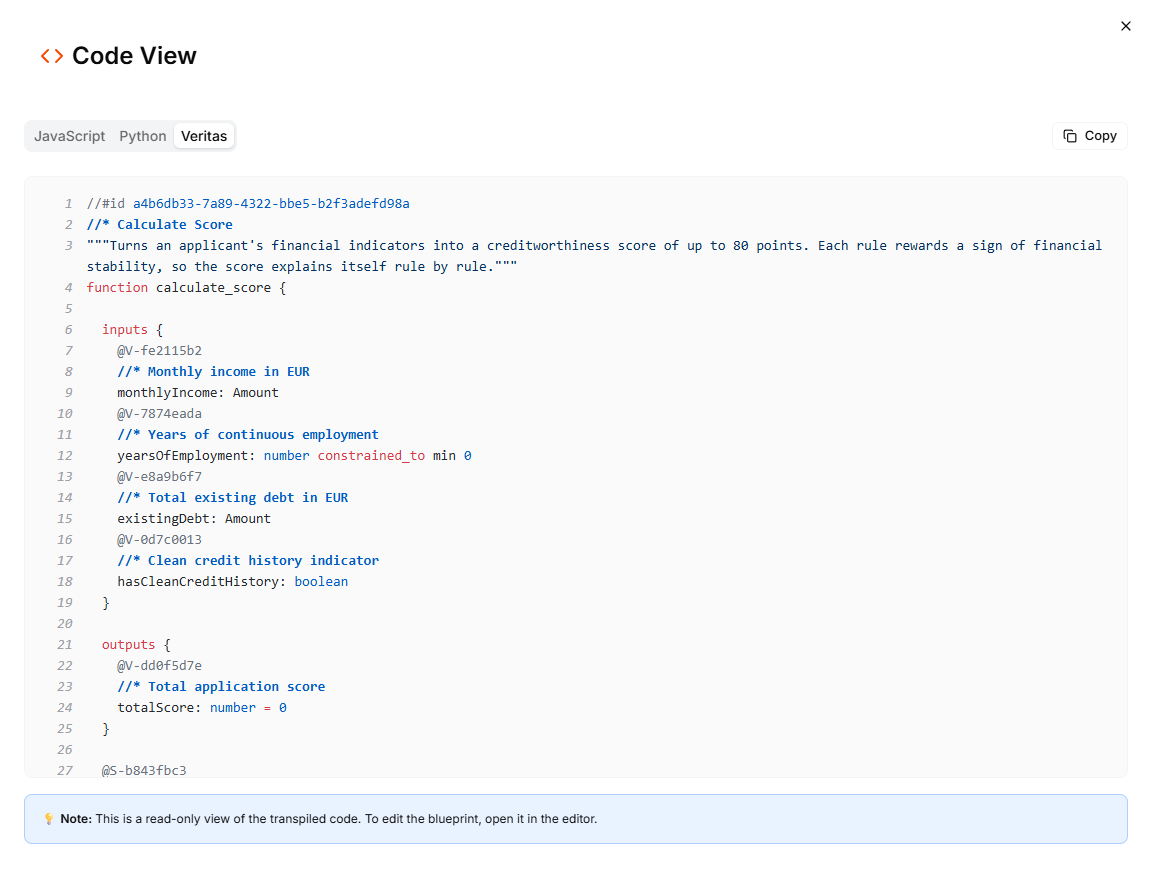The height and width of the screenshot is (884, 1152).
Task: Close the Code View dialog
Action: point(1126,26)
